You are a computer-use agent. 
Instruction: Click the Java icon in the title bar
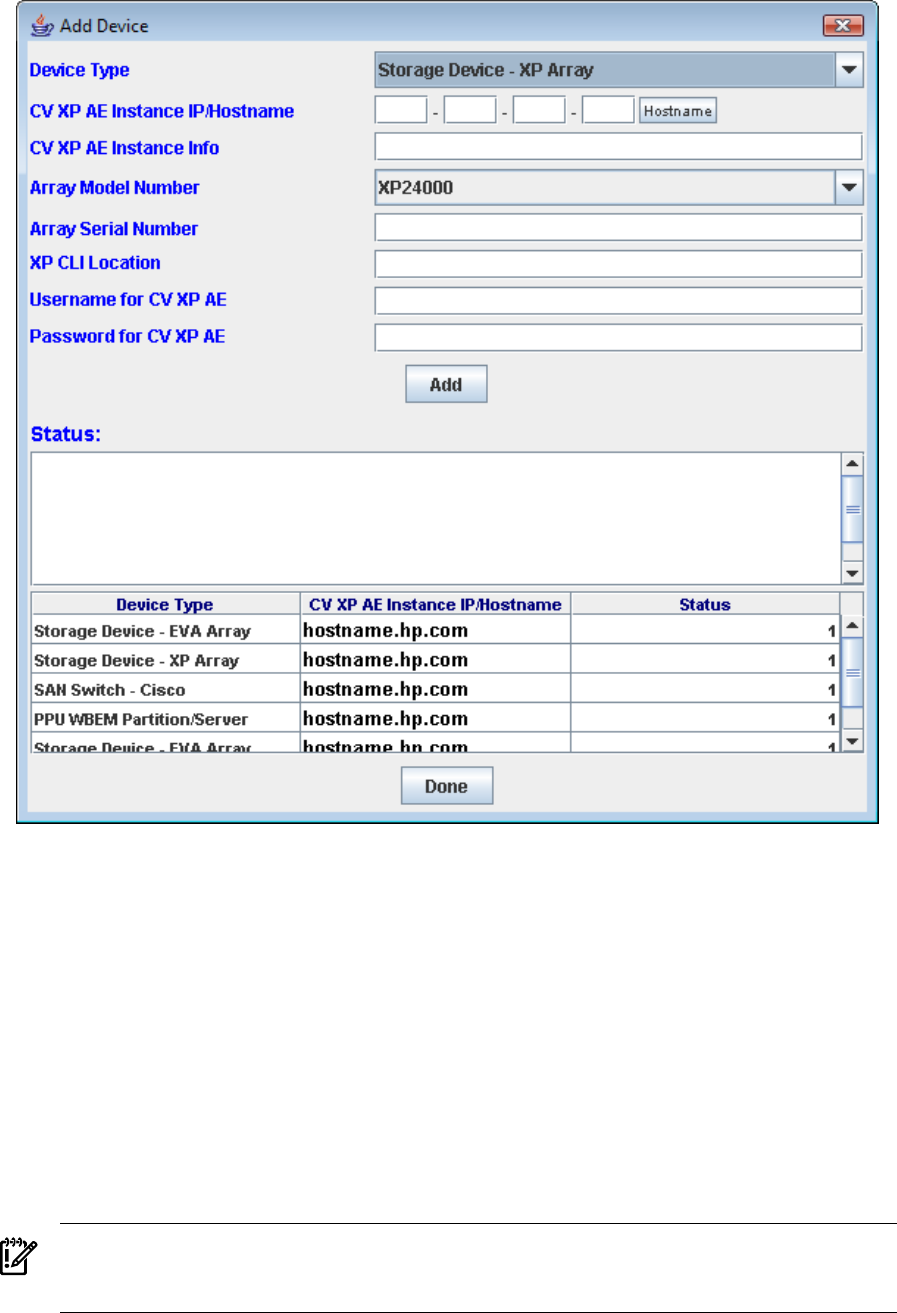43,24
